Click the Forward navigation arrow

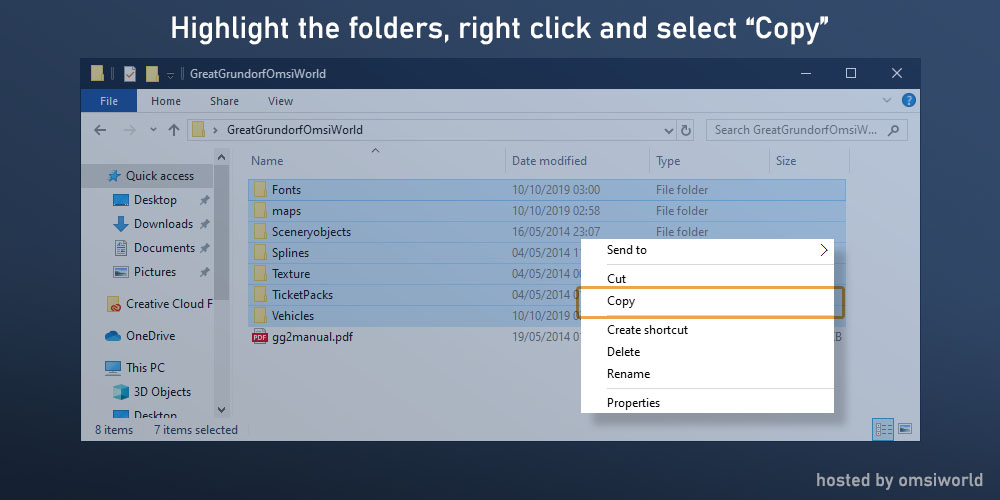click(129, 130)
